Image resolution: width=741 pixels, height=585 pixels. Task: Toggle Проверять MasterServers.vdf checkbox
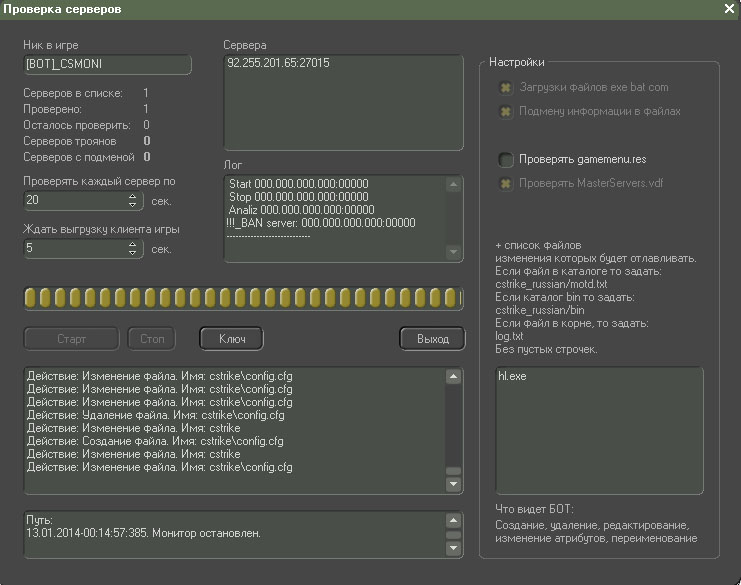506,183
